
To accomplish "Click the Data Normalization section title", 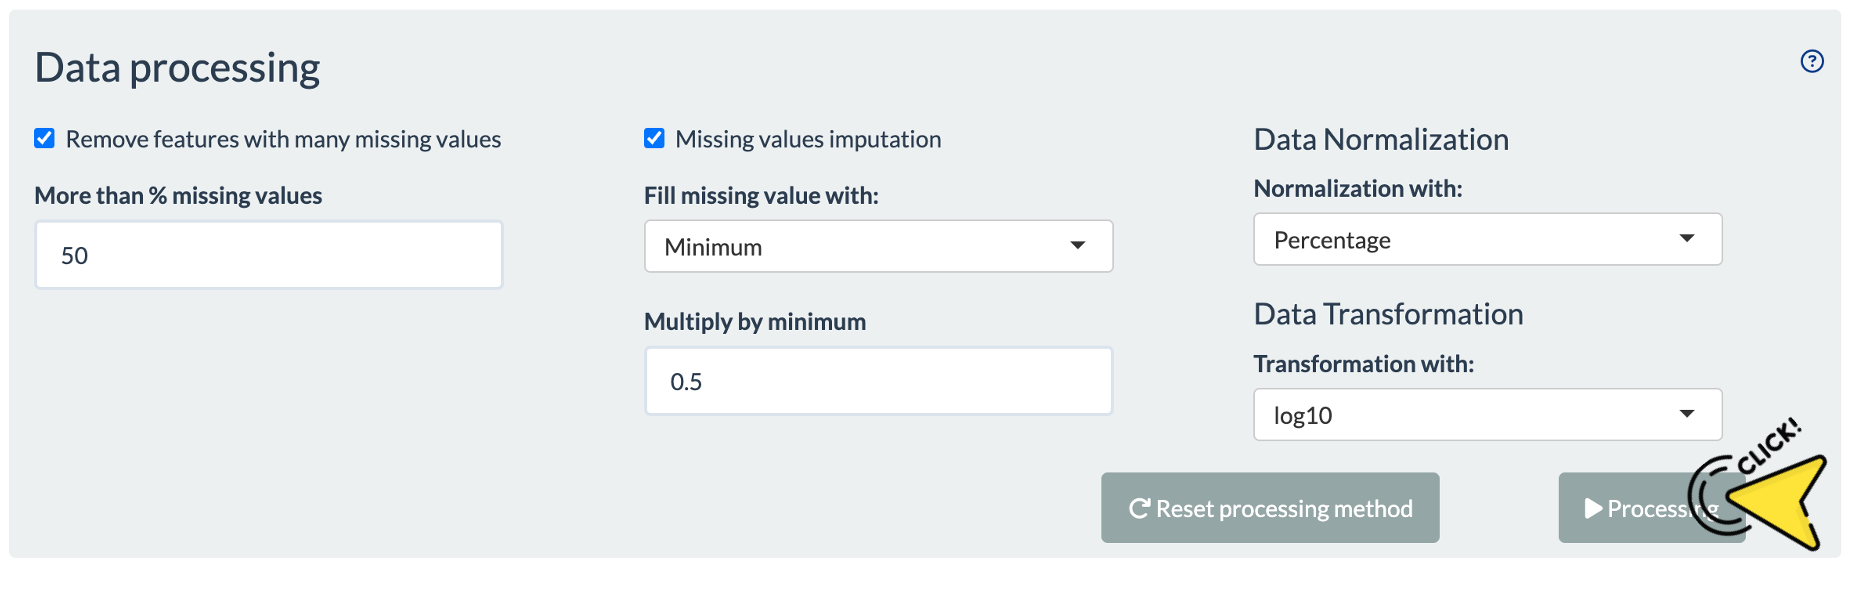I will (1380, 140).
